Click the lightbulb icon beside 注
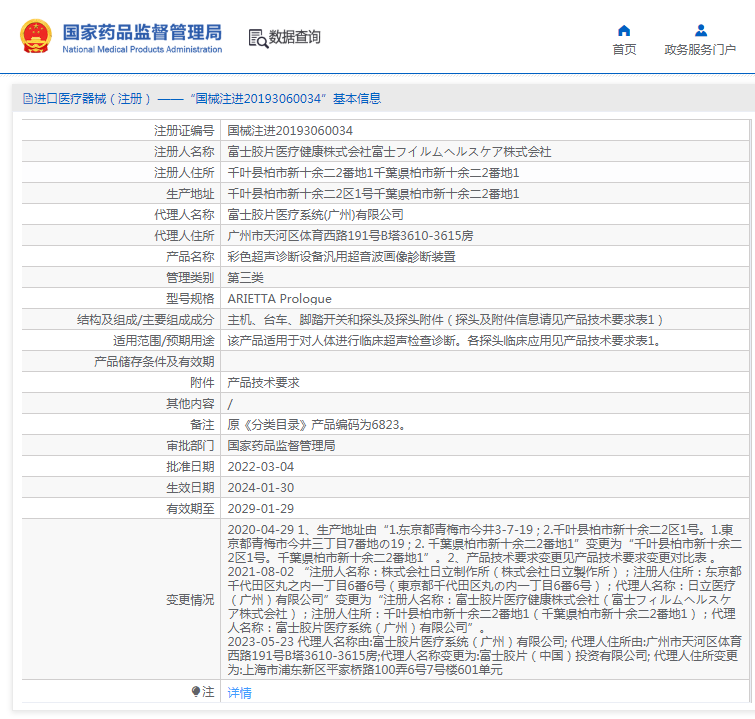Screen dimensions: 755x719 (x=196, y=692)
